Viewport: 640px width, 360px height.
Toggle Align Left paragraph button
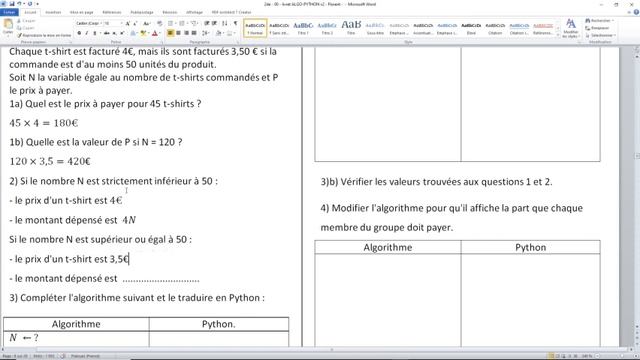[x=171, y=33]
